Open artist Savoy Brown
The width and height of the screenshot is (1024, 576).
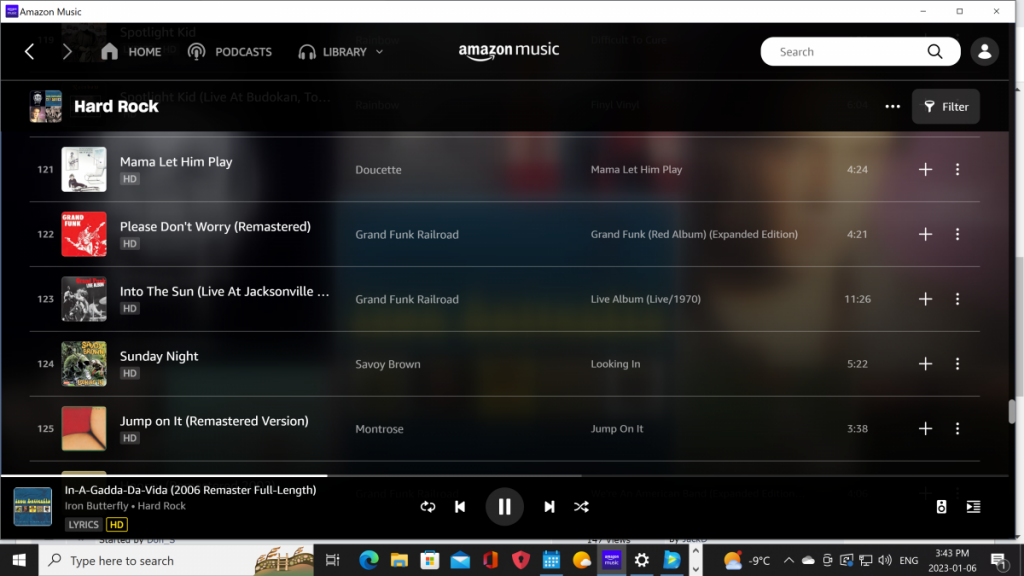click(388, 364)
